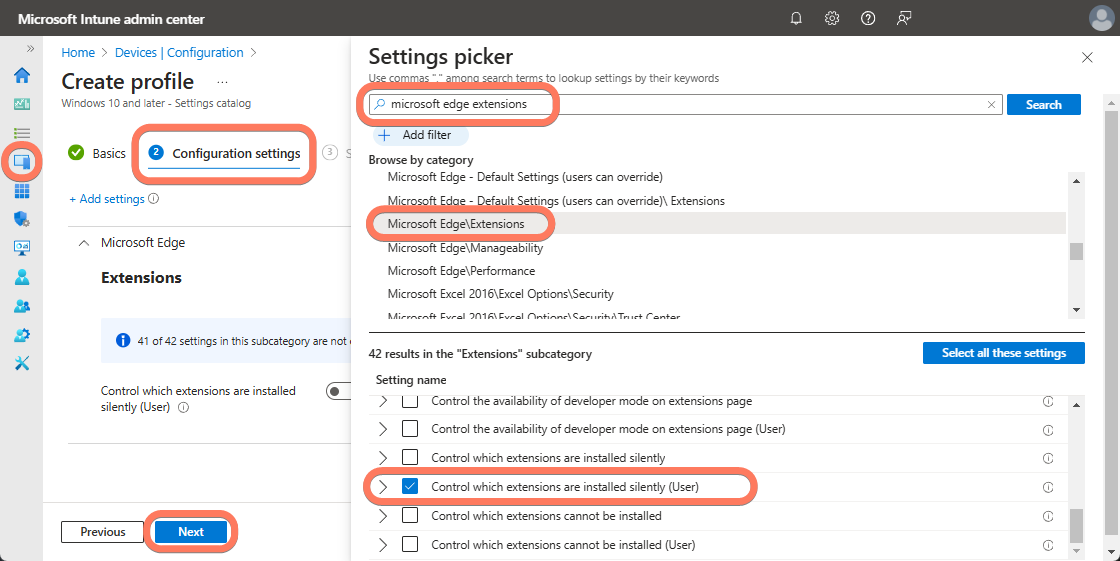Open Endpoint security shield icon in sidebar
Screen dimensions: 1120x561
pyautogui.click(x=22, y=218)
